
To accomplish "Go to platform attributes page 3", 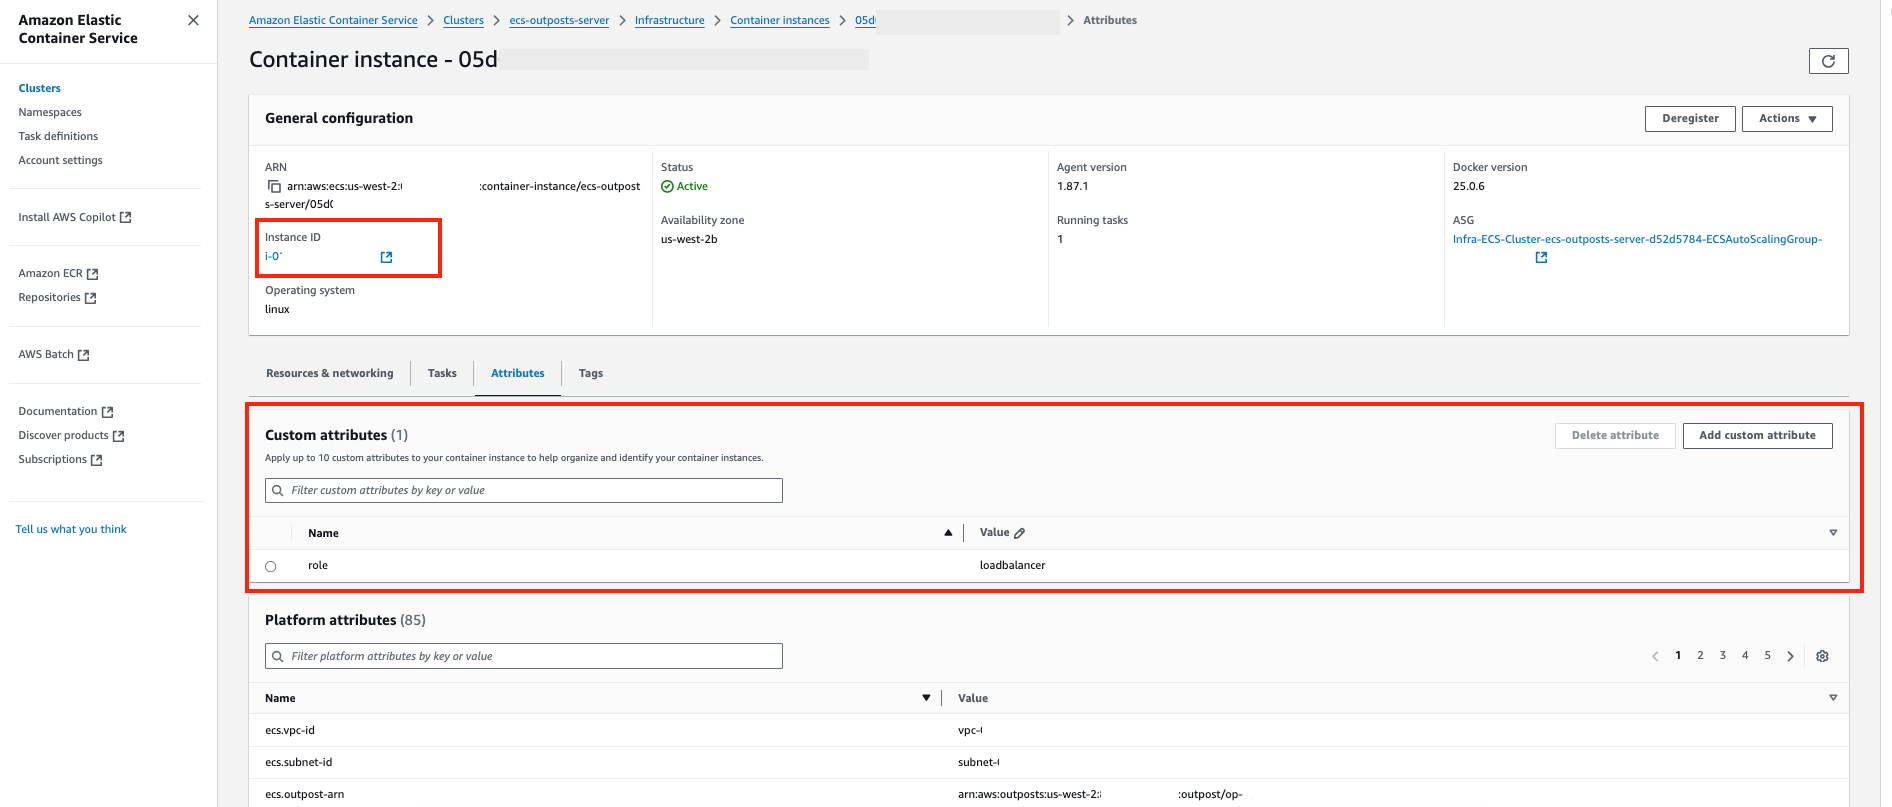I will tap(1723, 656).
